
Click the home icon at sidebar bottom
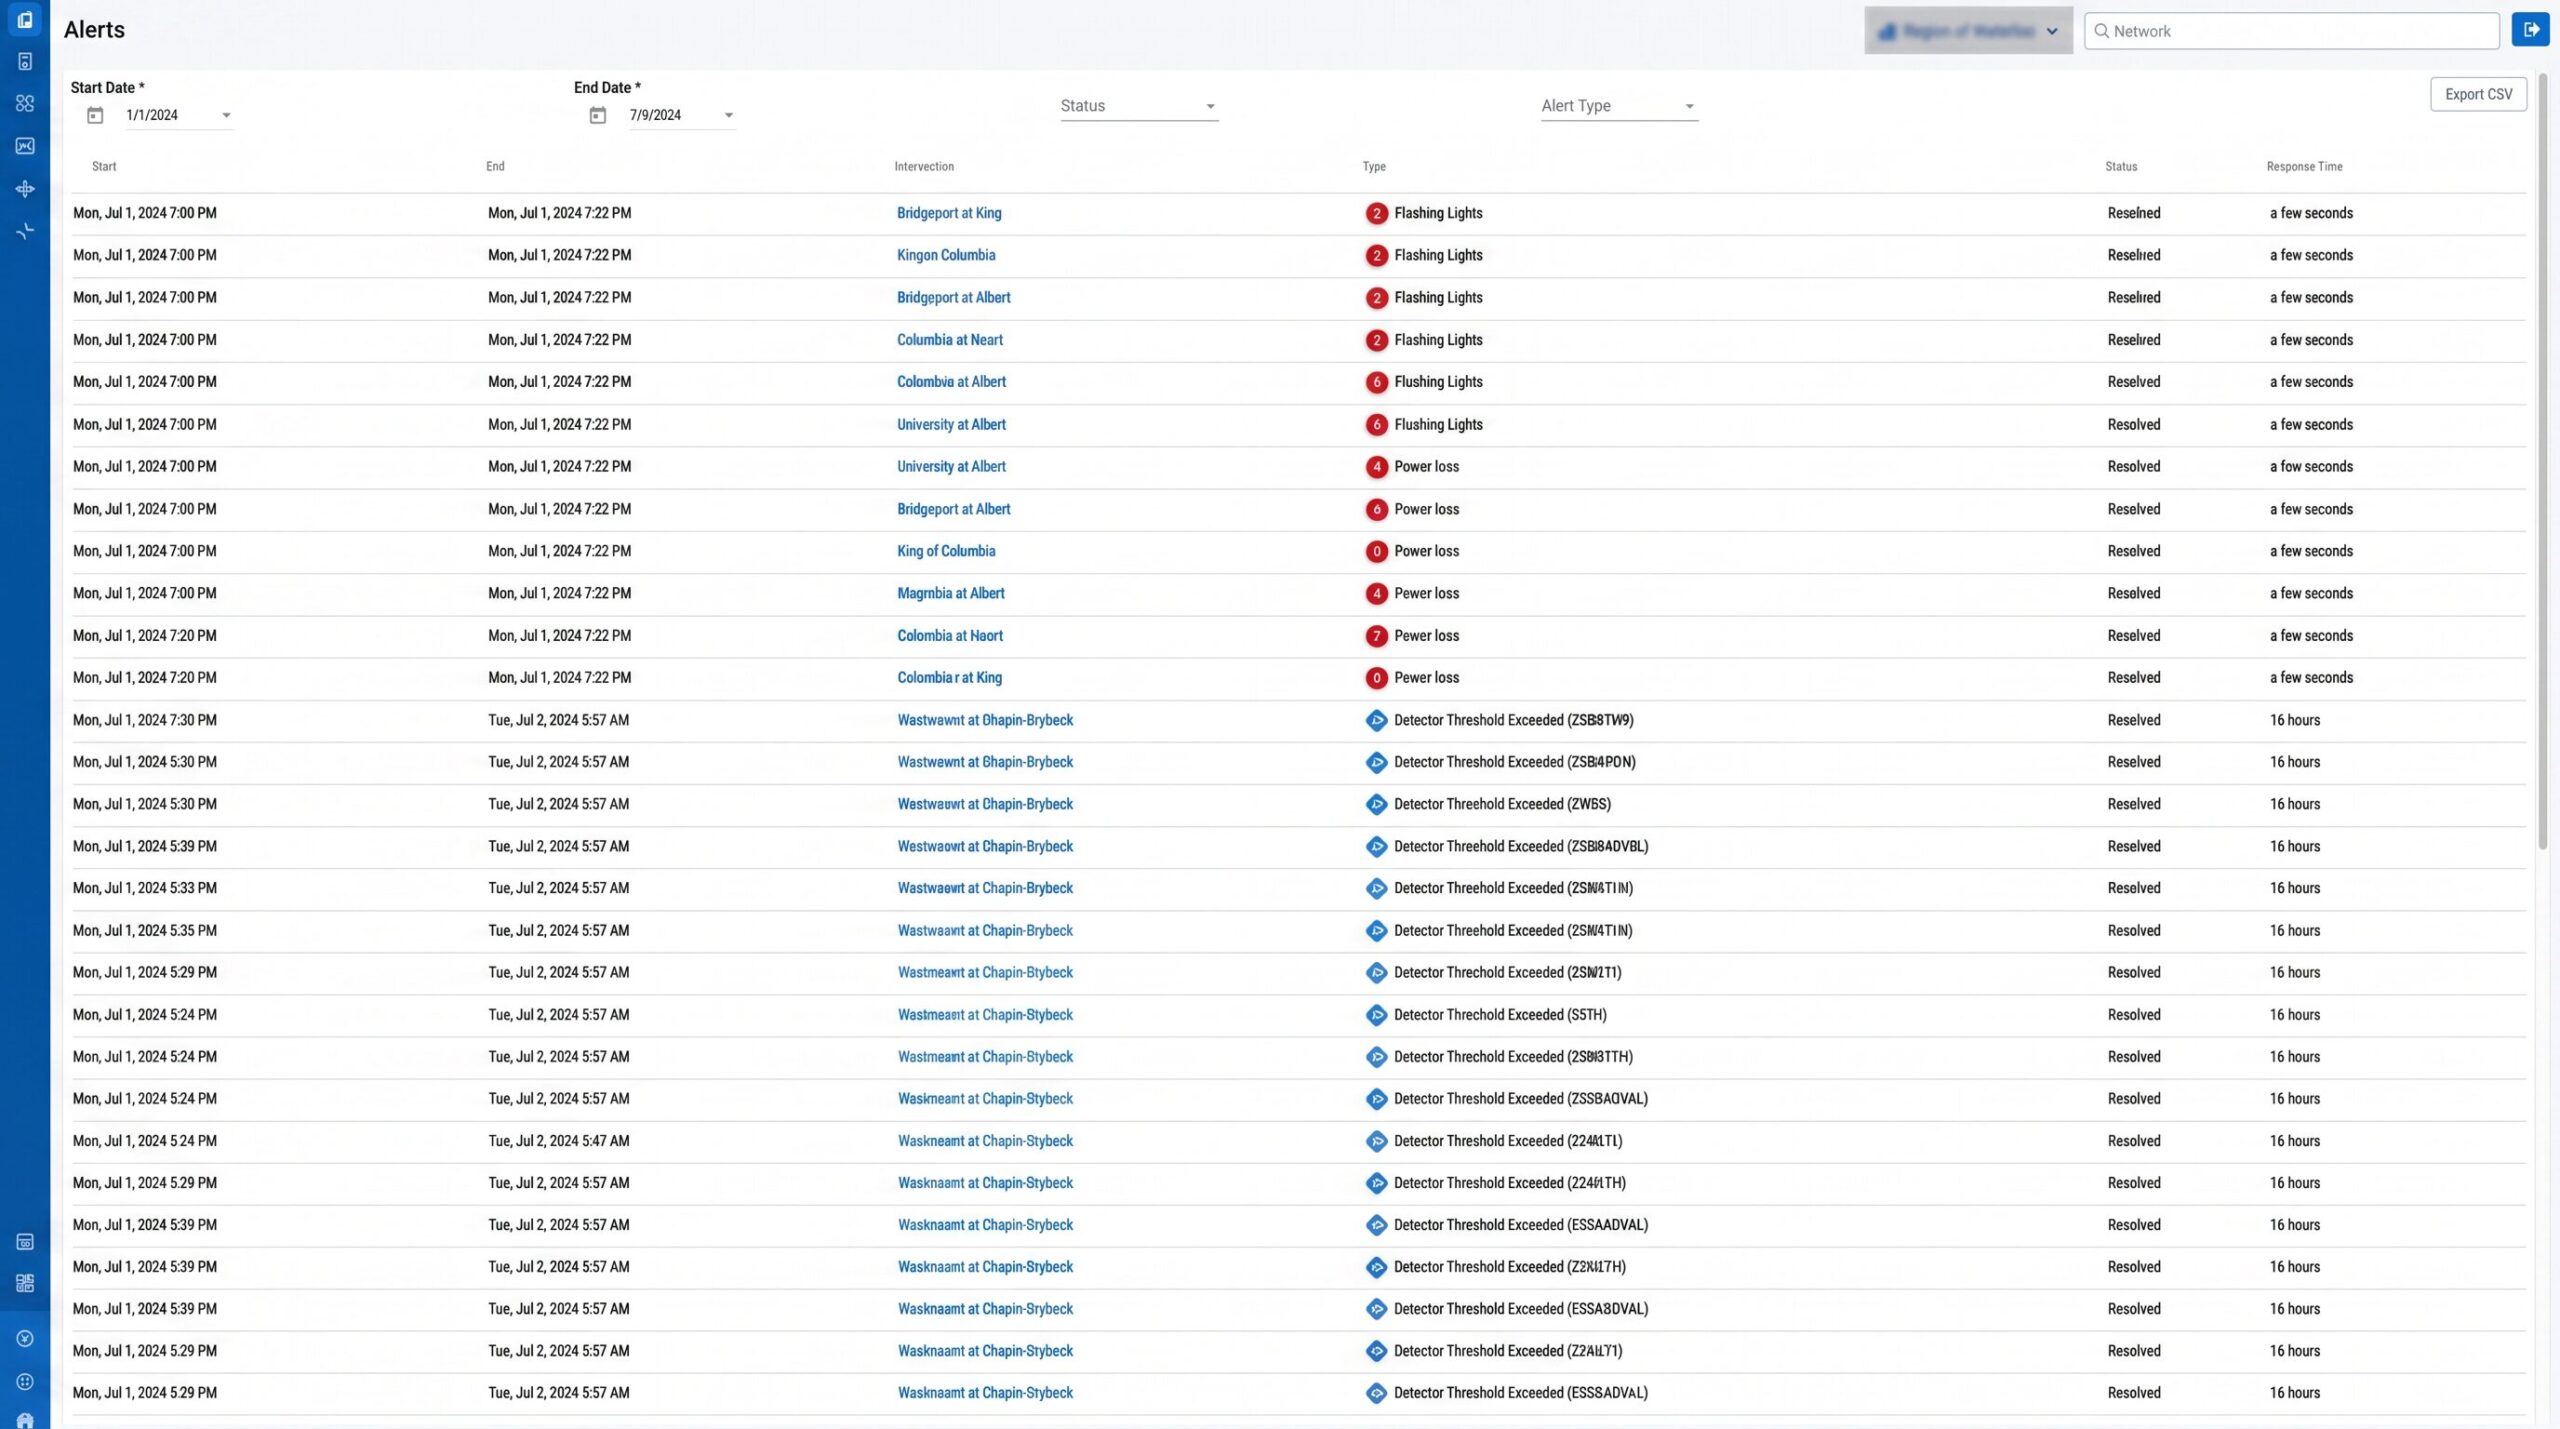(25, 1421)
